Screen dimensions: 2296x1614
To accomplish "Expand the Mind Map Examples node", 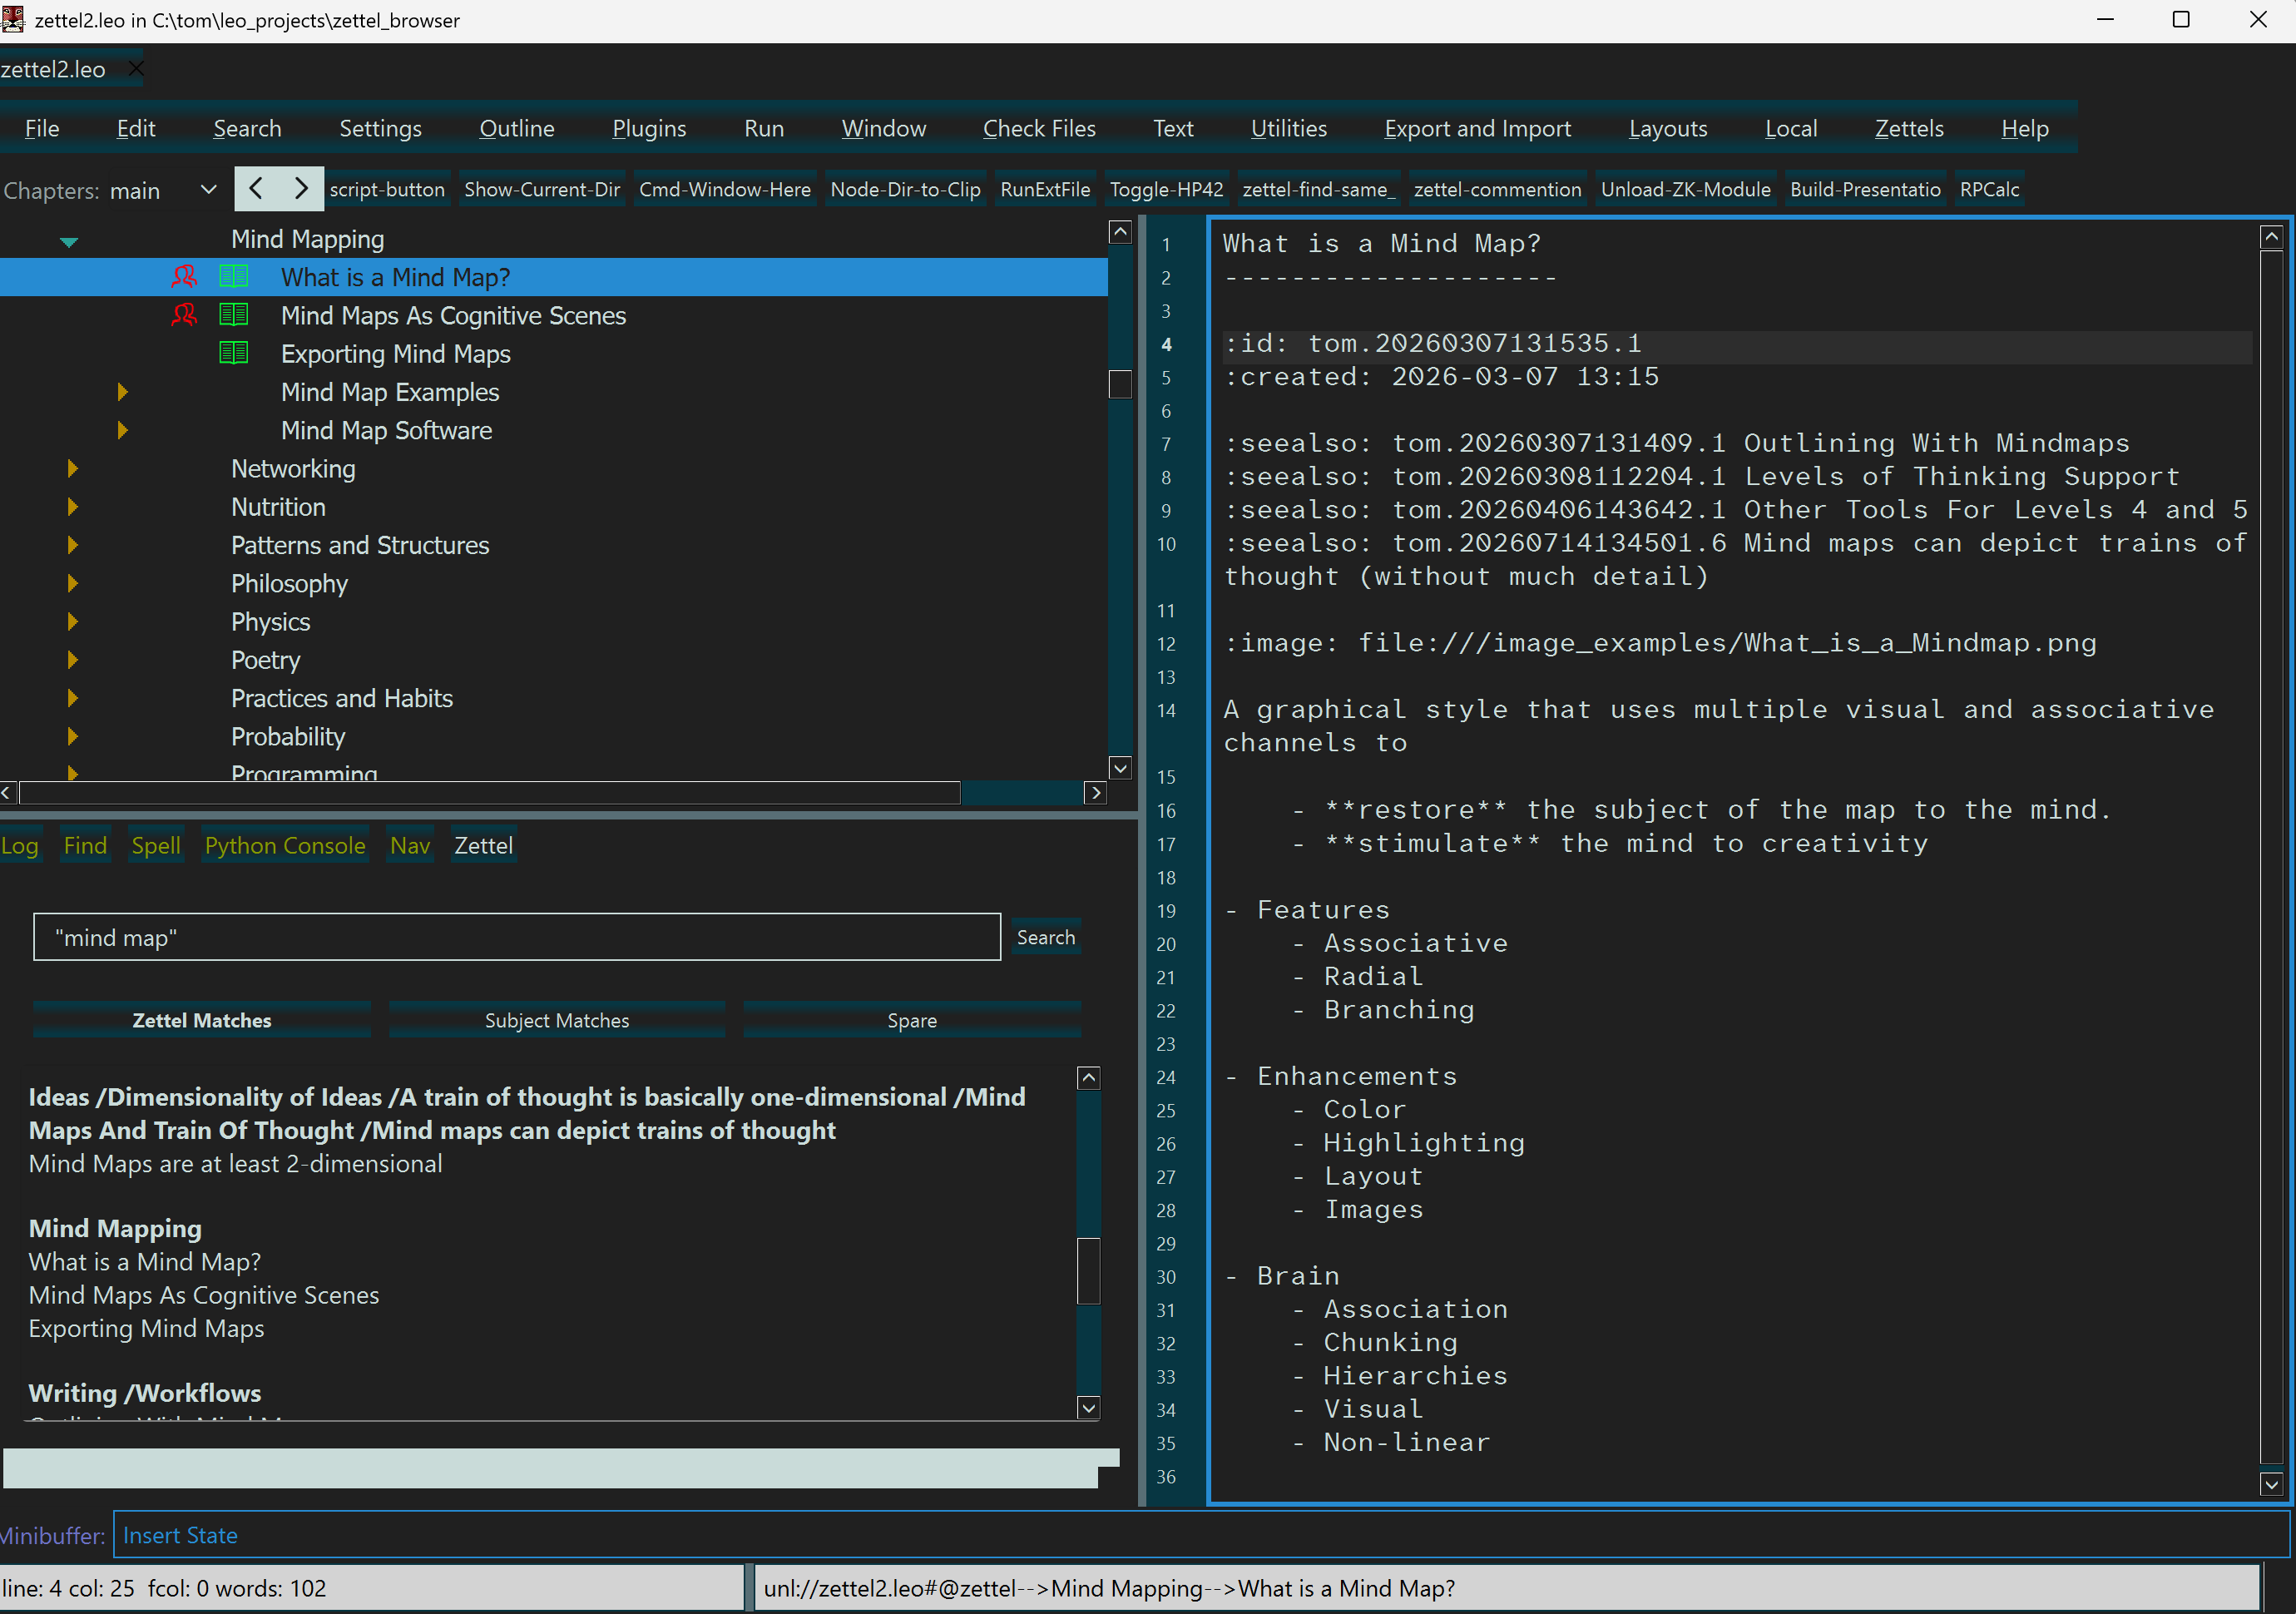I will click(x=122, y=392).
